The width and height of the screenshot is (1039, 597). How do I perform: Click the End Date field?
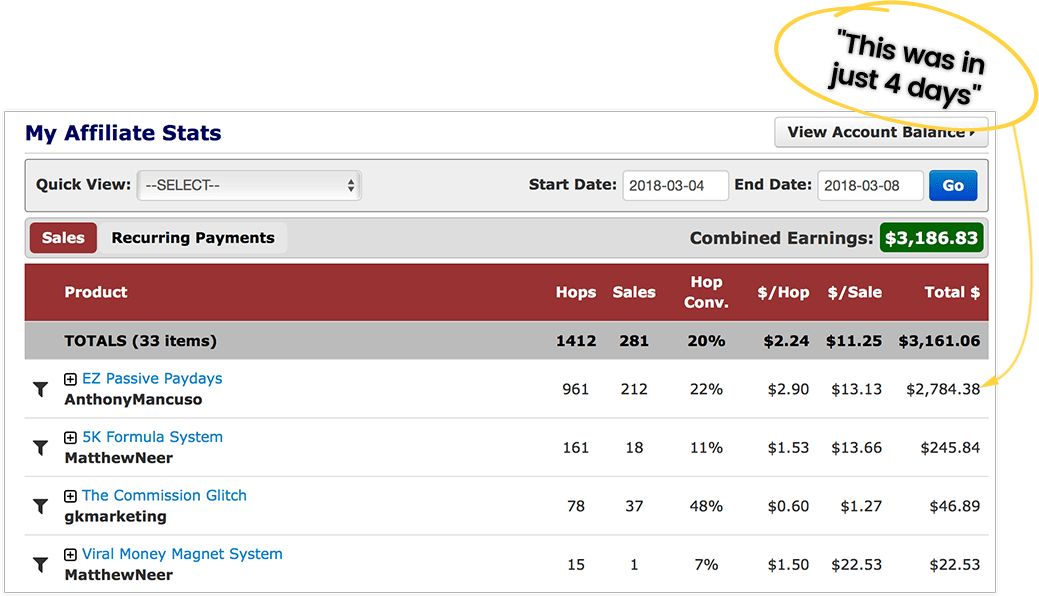click(870, 186)
